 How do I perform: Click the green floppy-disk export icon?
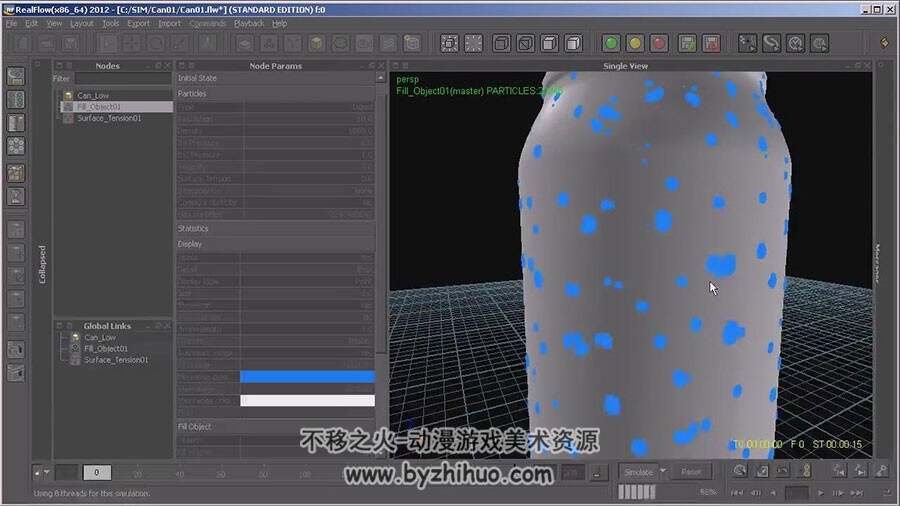click(x=687, y=43)
